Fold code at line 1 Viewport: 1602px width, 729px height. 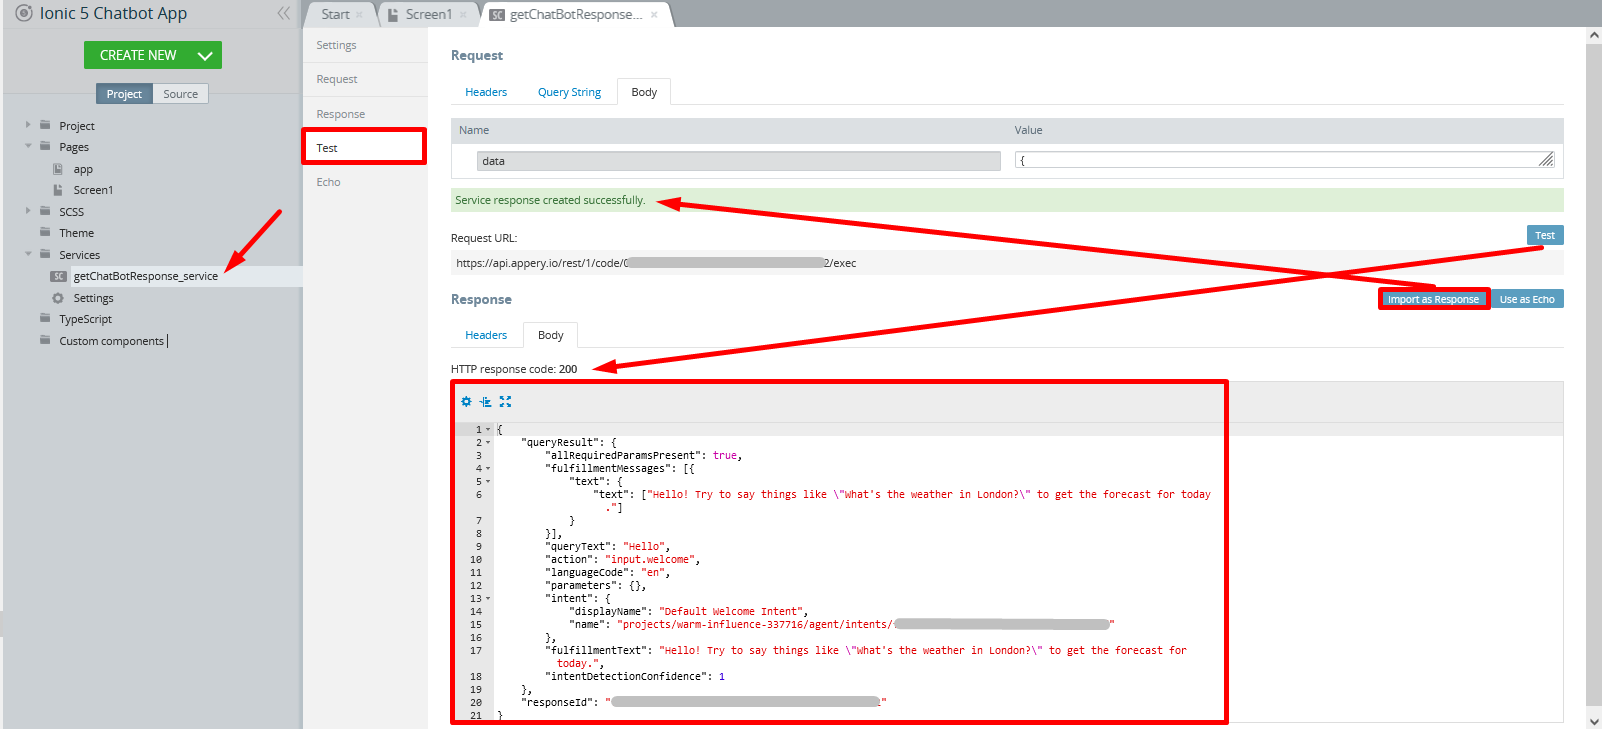coord(488,429)
